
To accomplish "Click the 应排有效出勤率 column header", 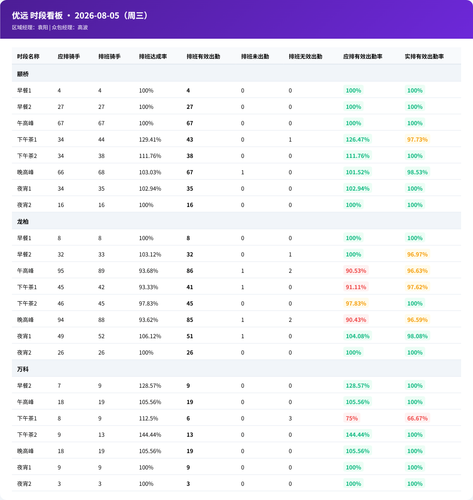I will [363, 57].
